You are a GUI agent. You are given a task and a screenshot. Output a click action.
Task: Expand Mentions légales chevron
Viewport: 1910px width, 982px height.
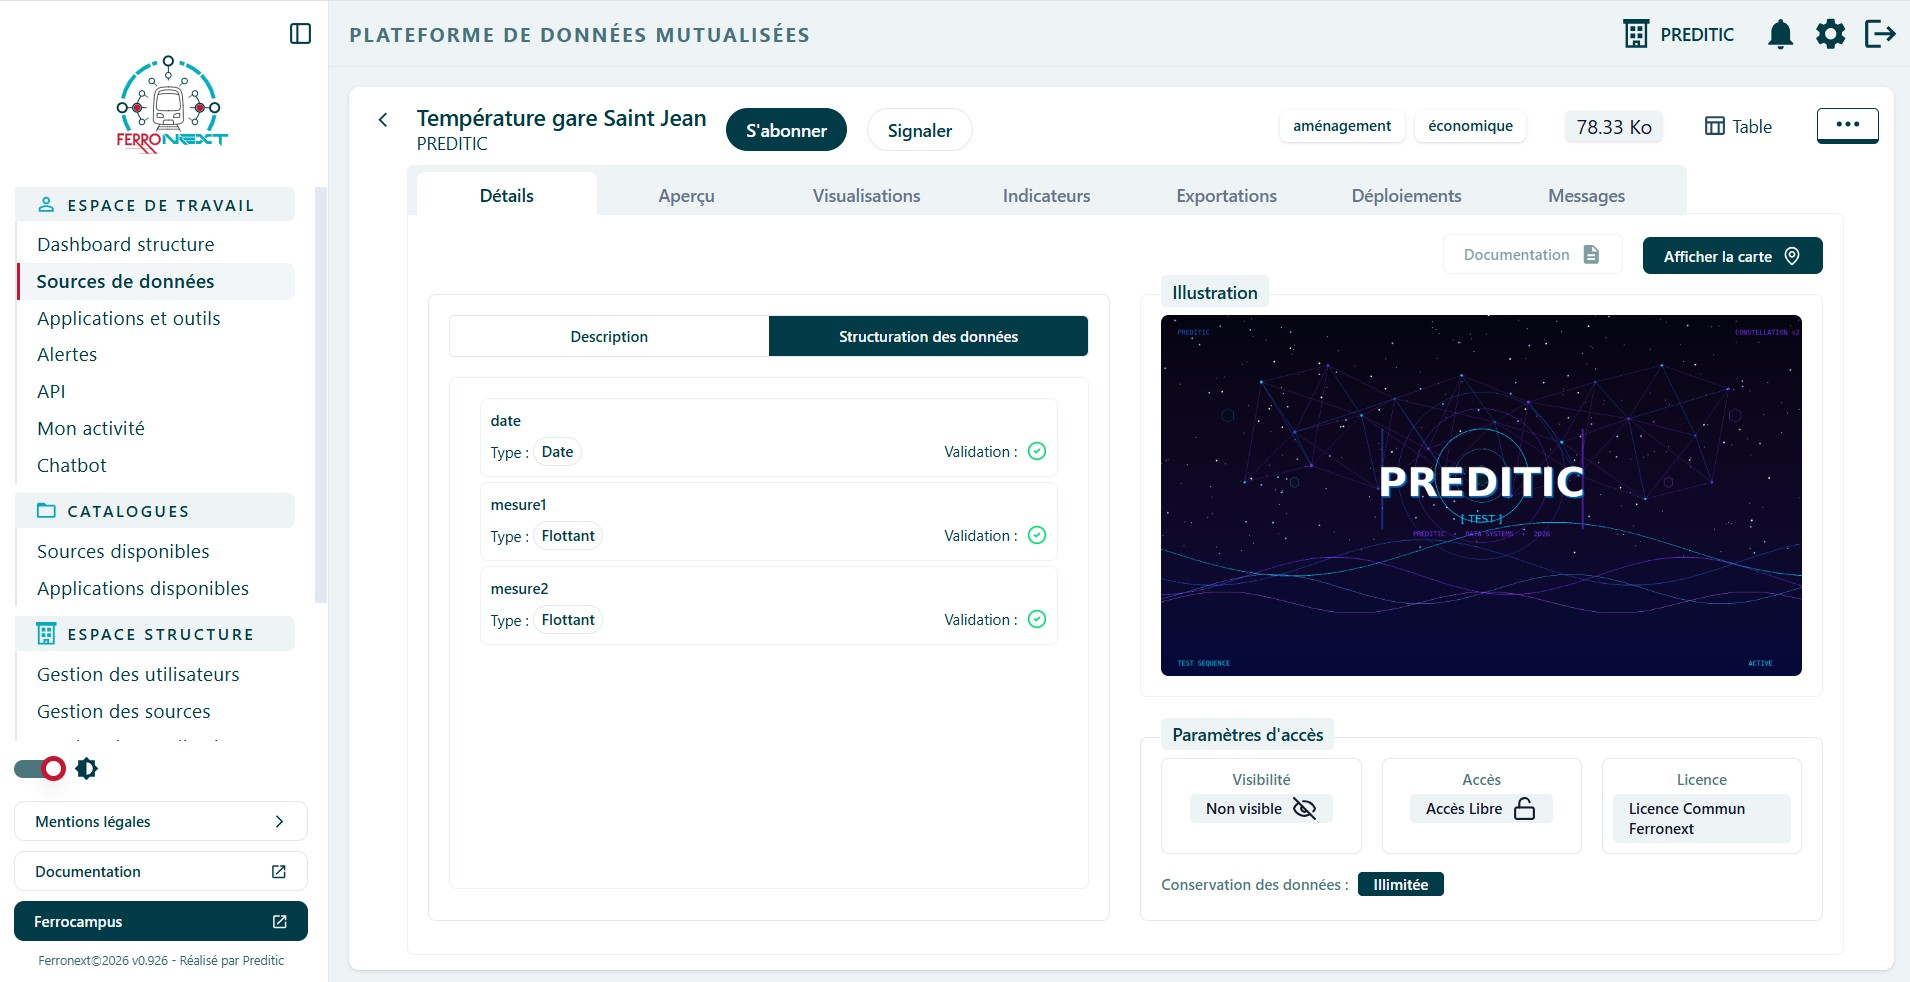(x=279, y=821)
